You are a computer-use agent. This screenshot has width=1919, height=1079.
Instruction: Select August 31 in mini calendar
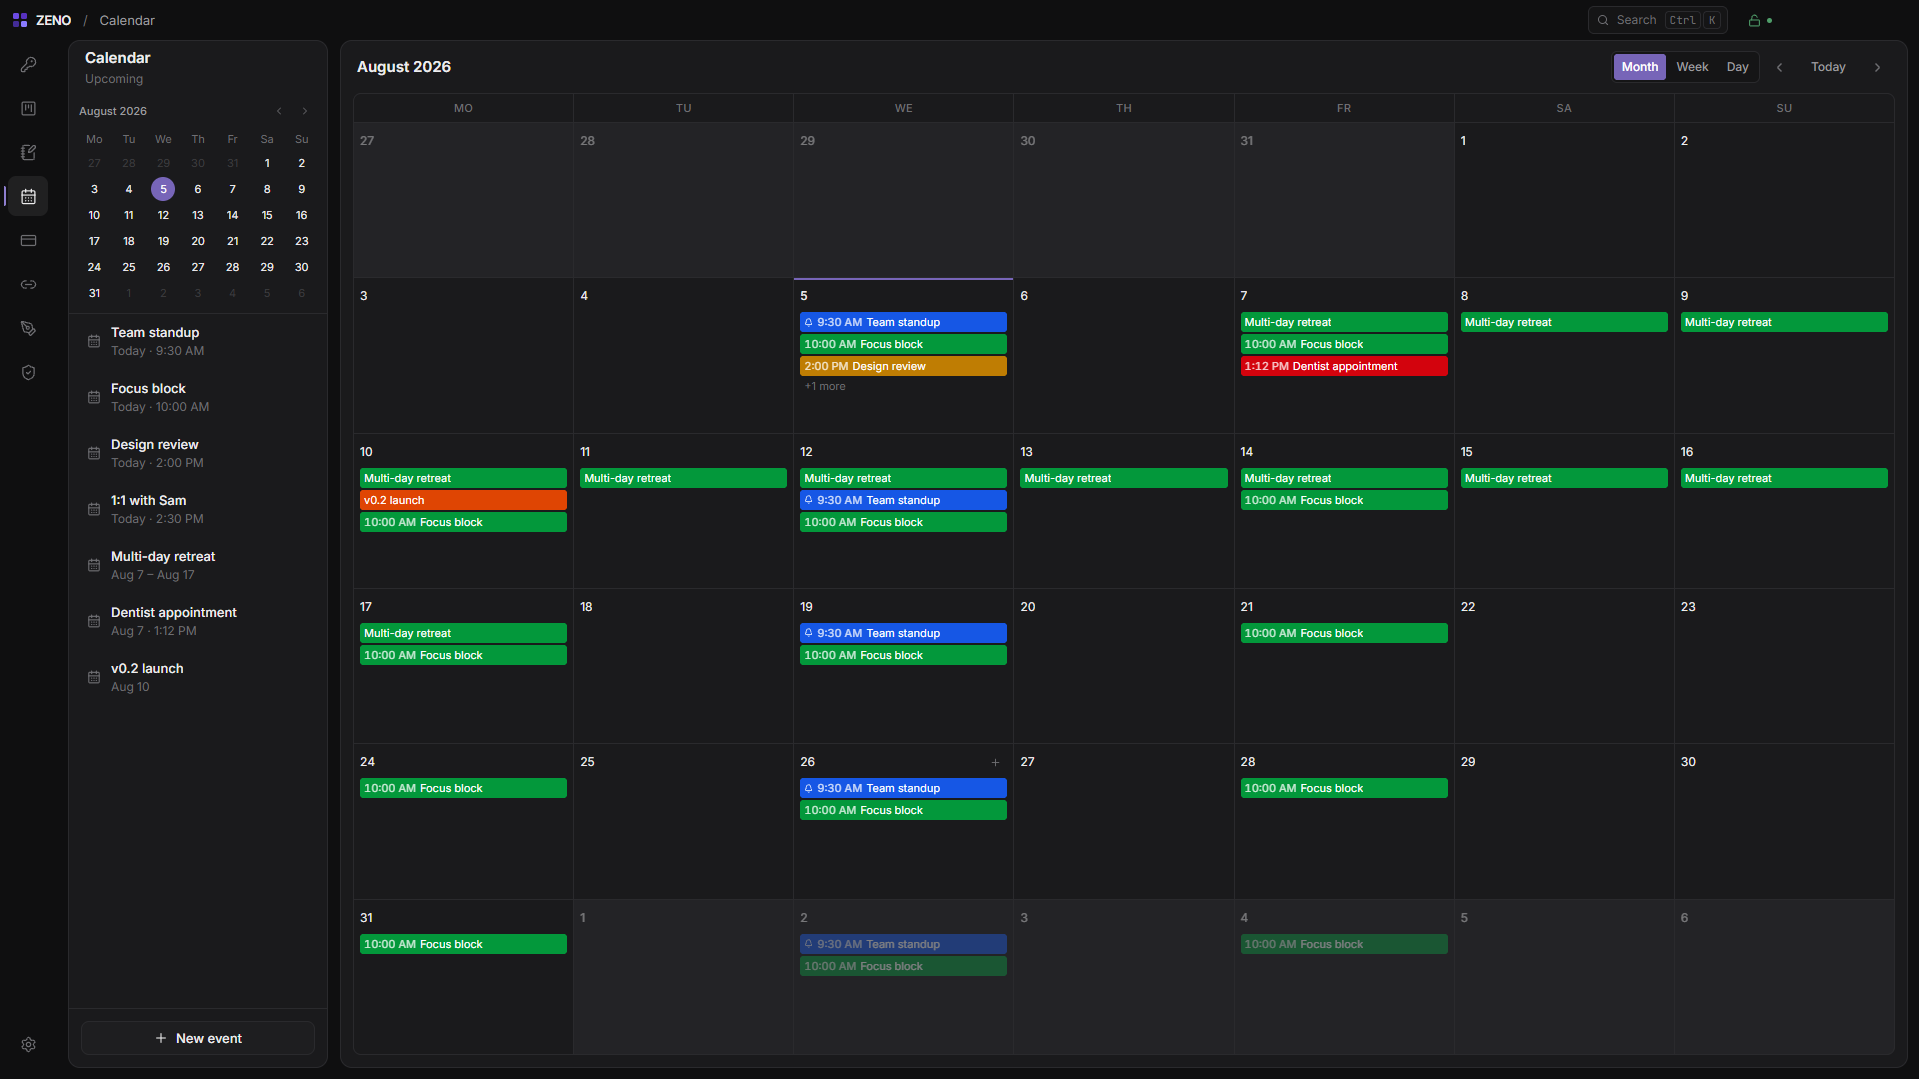coord(94,293)
